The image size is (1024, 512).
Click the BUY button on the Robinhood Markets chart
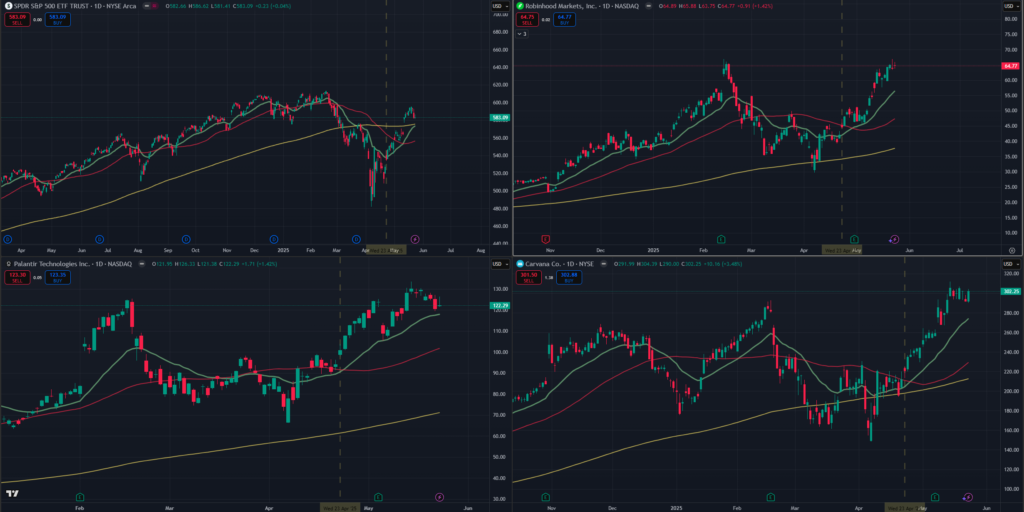[564, 18]
